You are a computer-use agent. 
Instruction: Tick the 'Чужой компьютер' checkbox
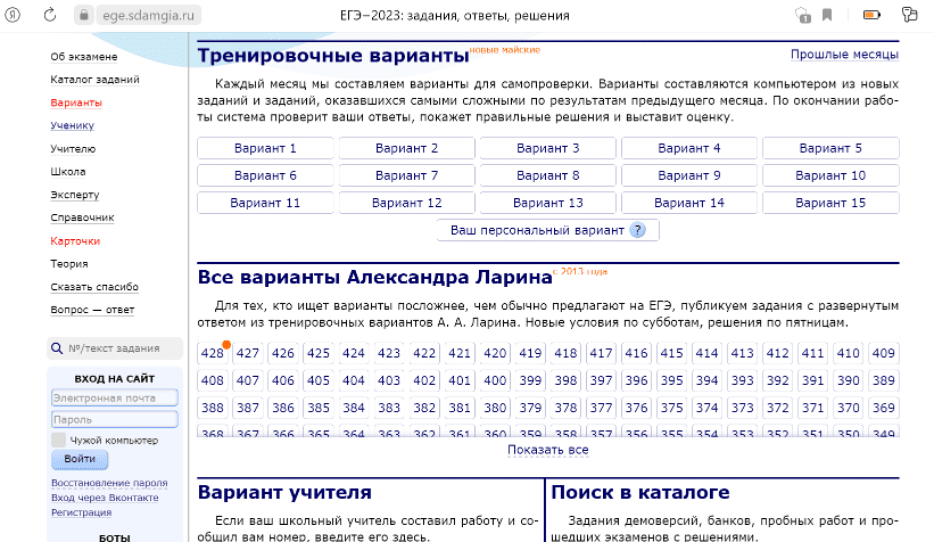click(58, 440)
